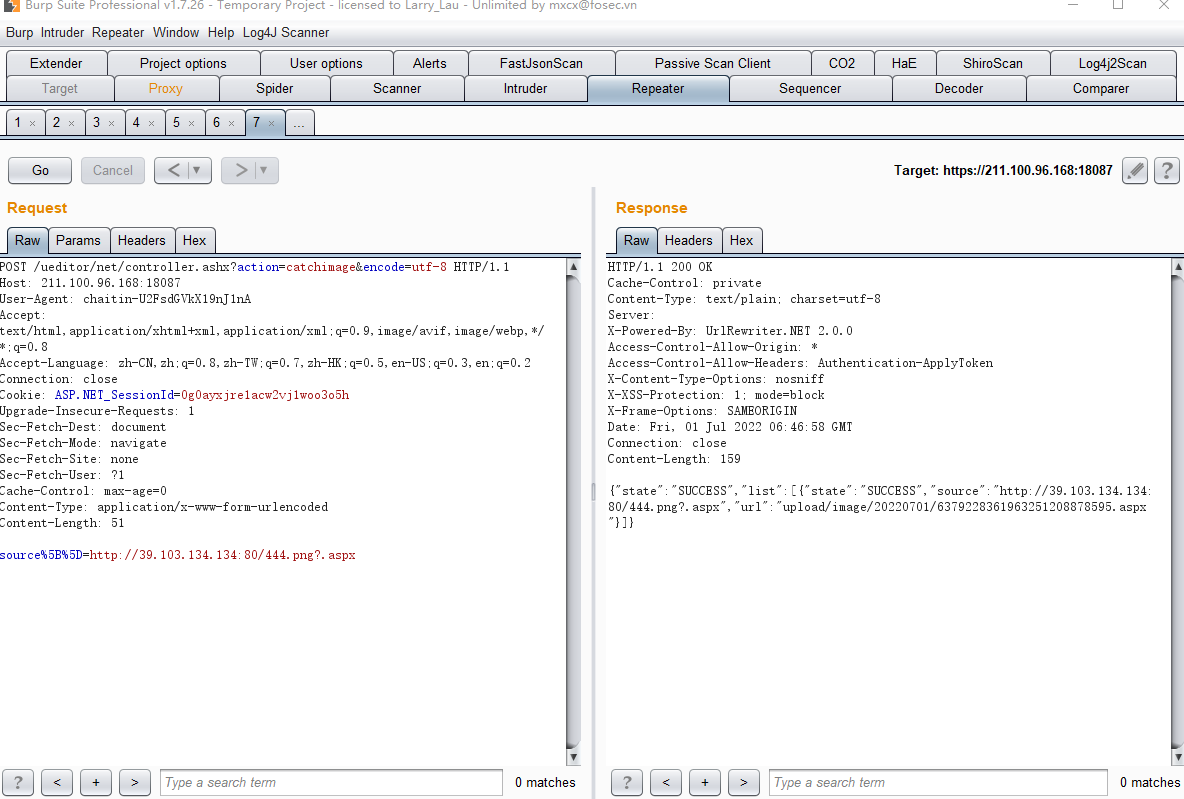Switch to the CO2 tab
Screen dimensions: 1184x799
point(842,63)
